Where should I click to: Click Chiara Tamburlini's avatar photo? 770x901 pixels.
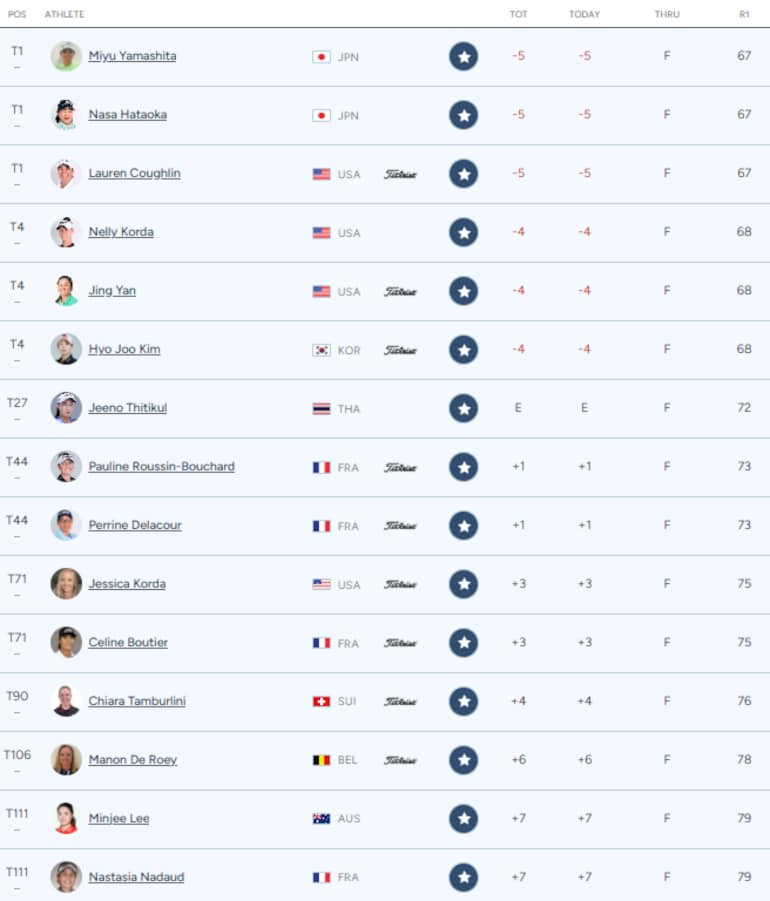click(x=66, y=701)
